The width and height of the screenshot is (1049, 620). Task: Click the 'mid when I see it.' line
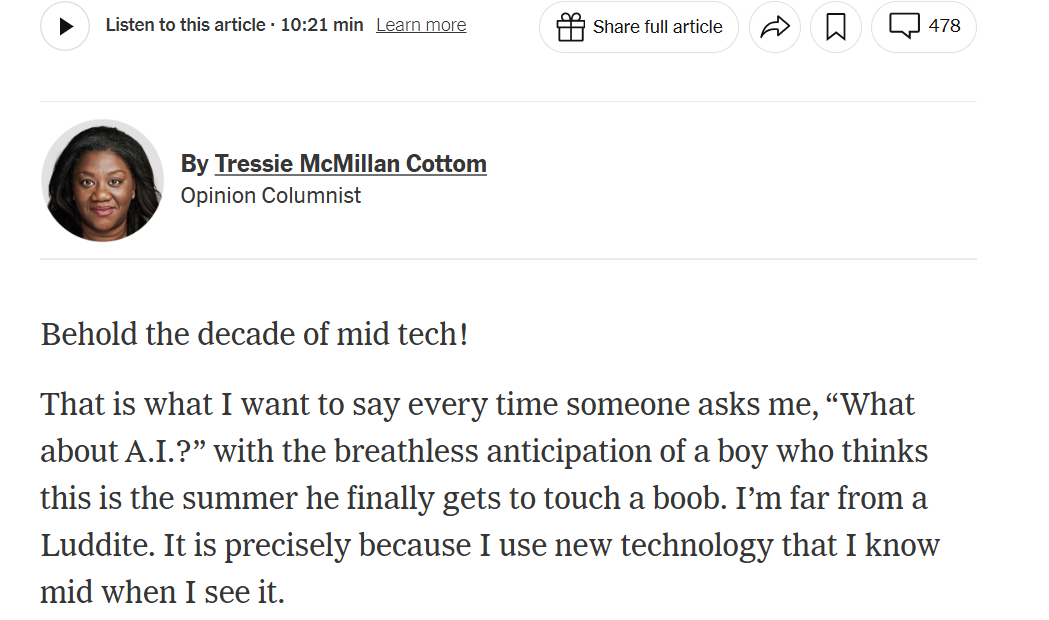(163, 592)
